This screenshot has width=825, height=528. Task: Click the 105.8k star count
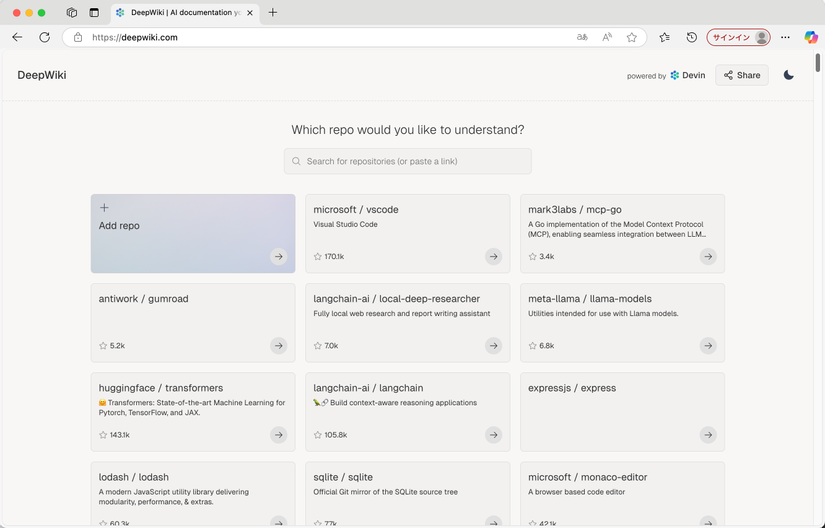pos(336,435)
